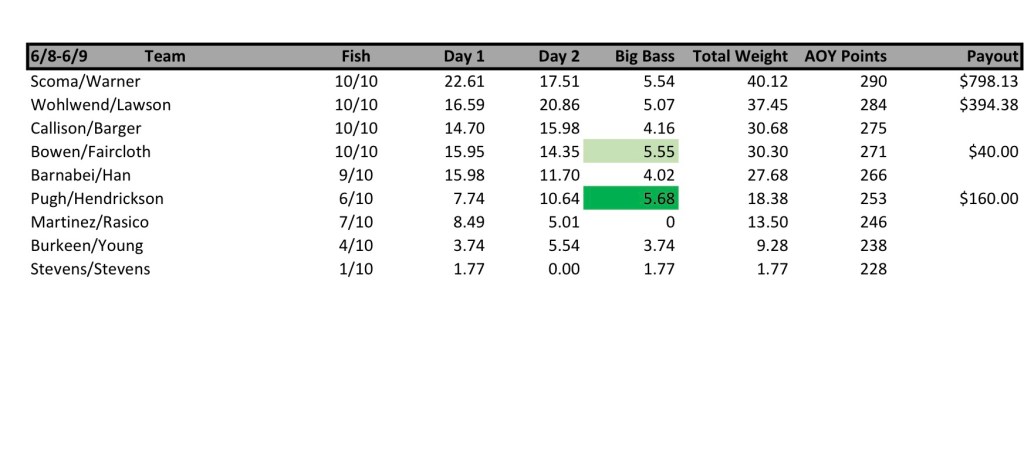Image resolution: width=1024 pixels, height=472 pixels.
Task: Select the Day 1 column header
Action: [x=464, y=57]
